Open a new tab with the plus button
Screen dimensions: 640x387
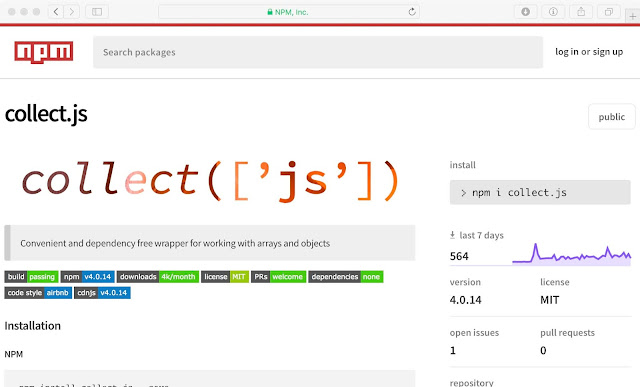[x=633, y=16]
